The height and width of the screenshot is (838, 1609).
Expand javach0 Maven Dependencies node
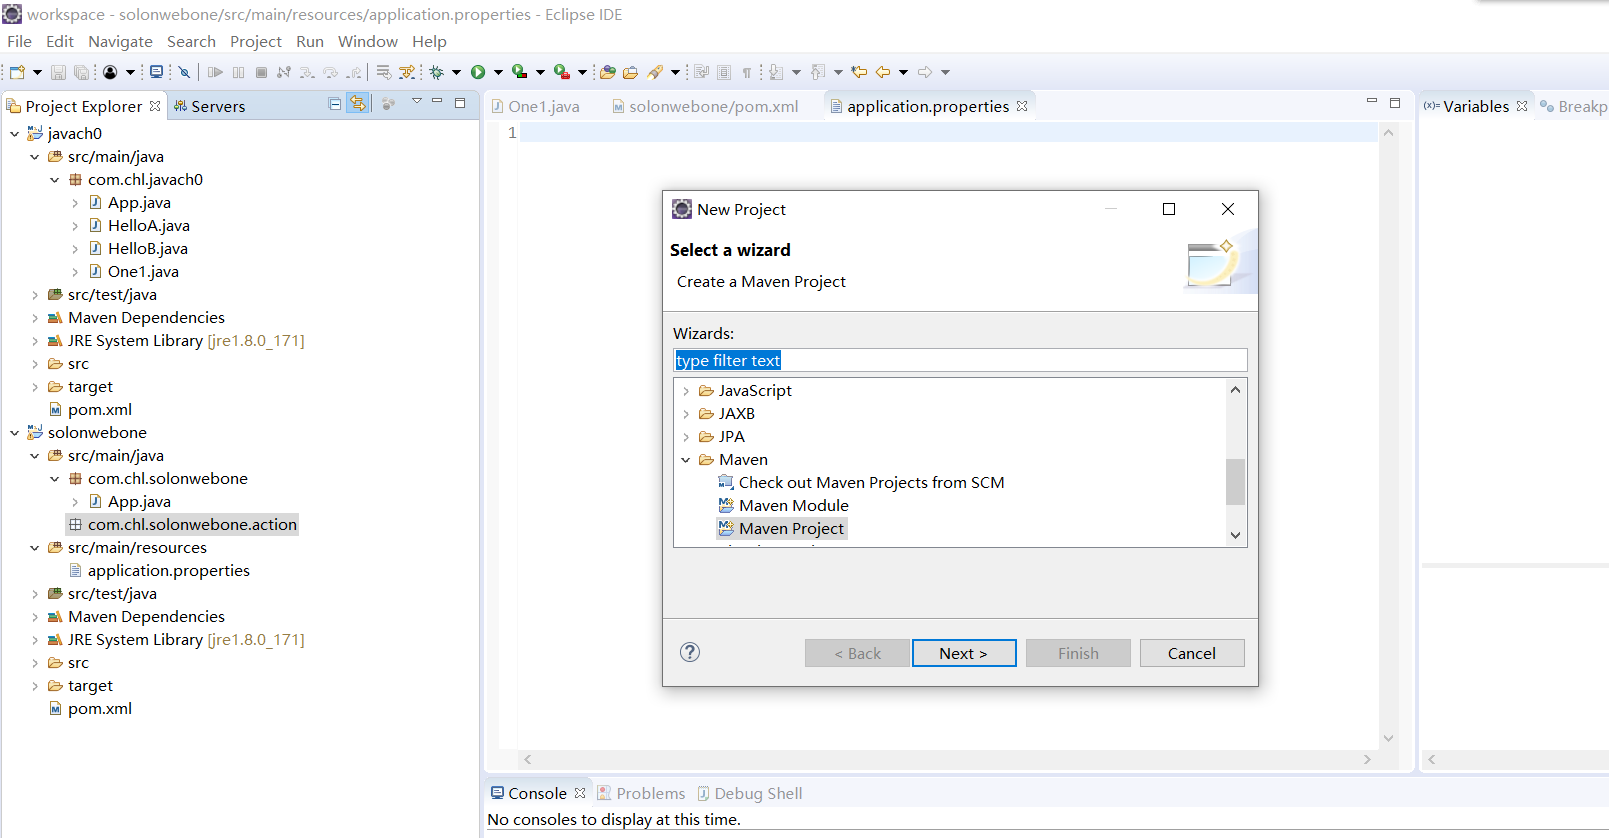(34, 318)
